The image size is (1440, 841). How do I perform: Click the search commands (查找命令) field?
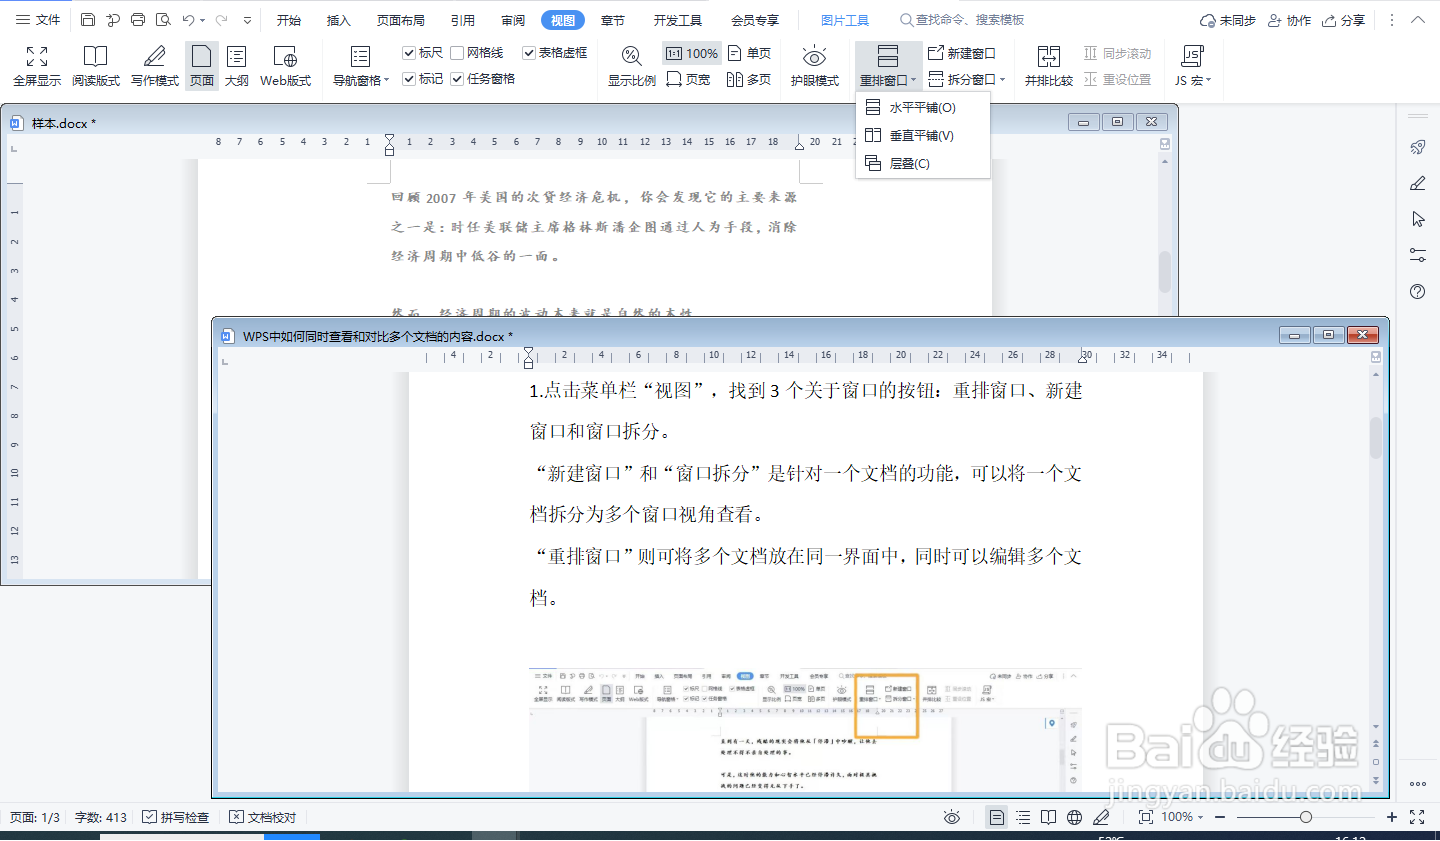pyautogui.click(x=962, y=20)
